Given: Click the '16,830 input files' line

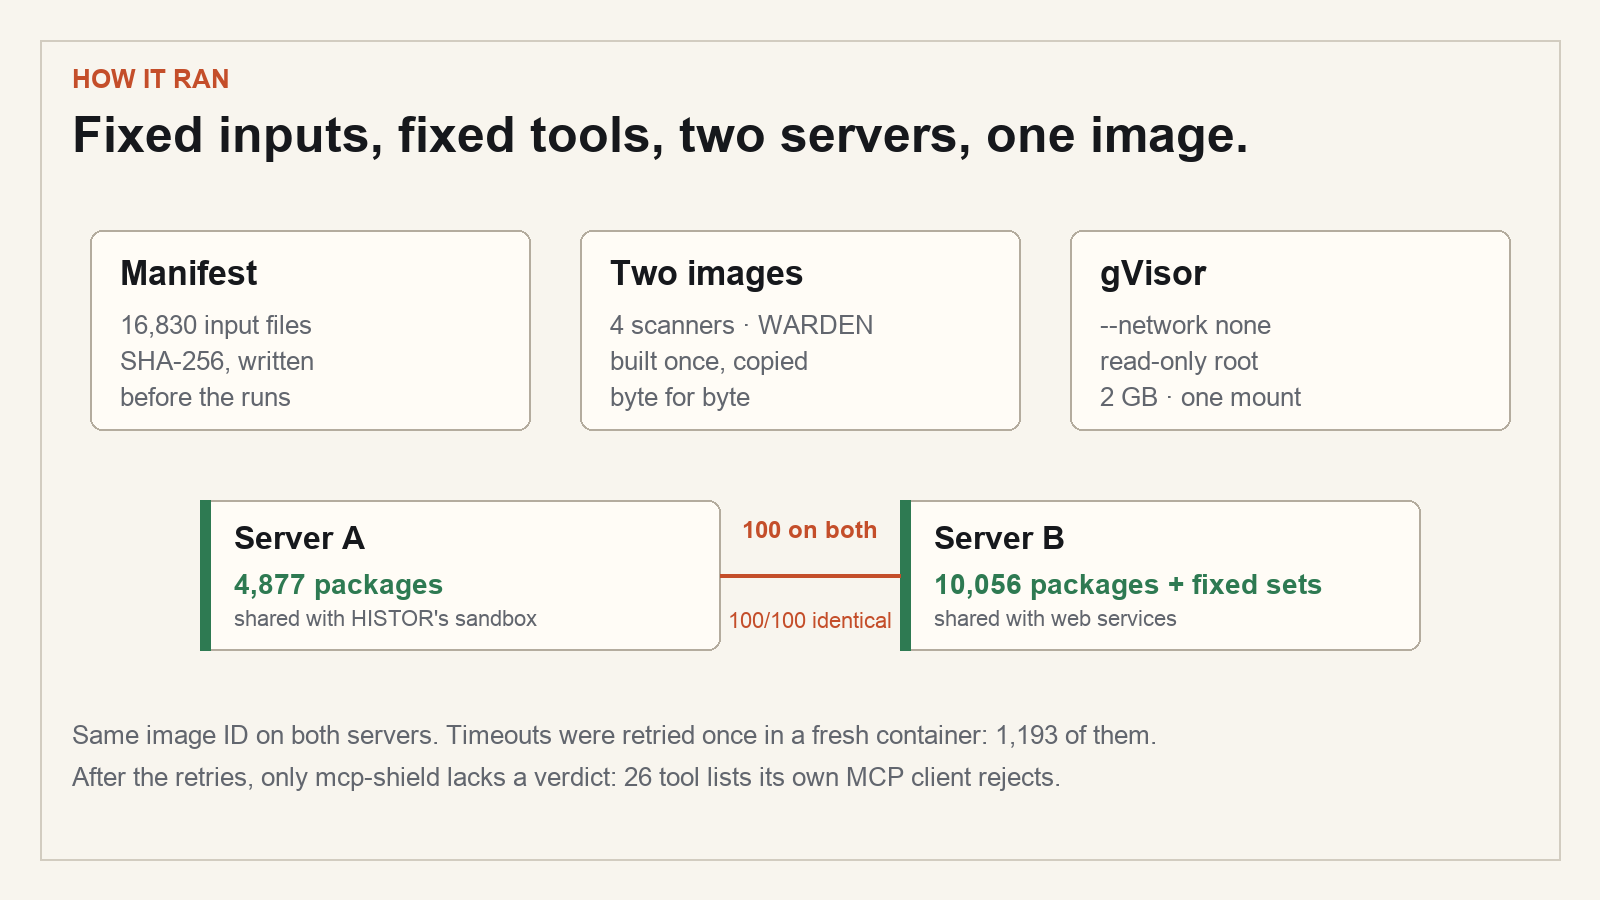Looking at the screenshot, I should tap(216, 325).
